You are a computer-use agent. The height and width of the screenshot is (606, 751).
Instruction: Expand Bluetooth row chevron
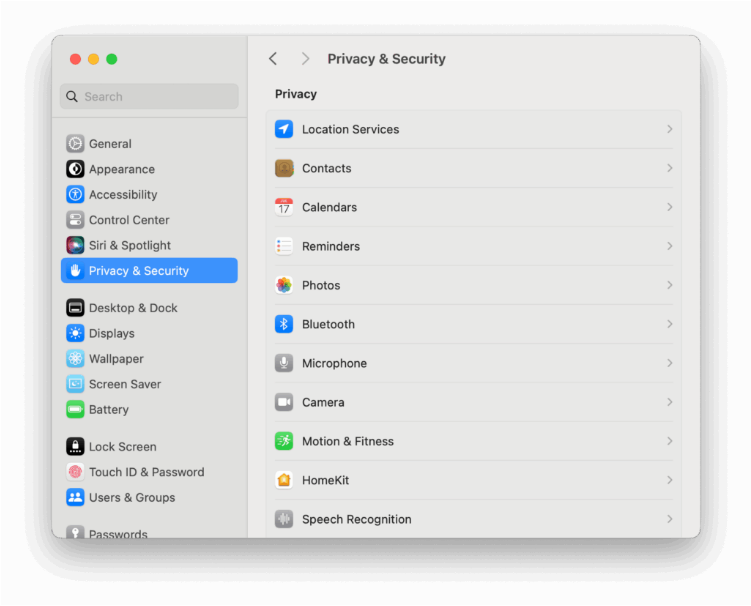[670, 324]
